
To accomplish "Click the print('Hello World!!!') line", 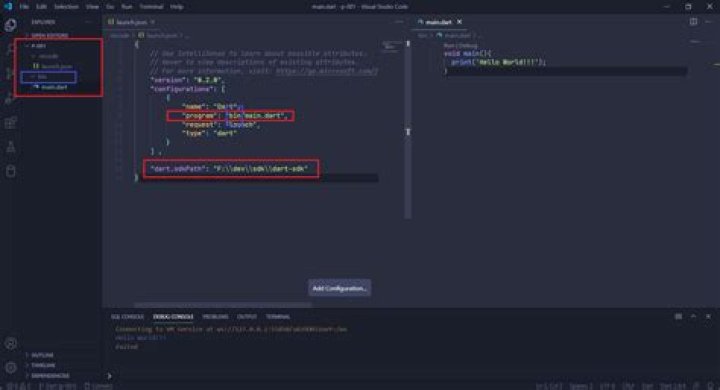I will (498, 62).
